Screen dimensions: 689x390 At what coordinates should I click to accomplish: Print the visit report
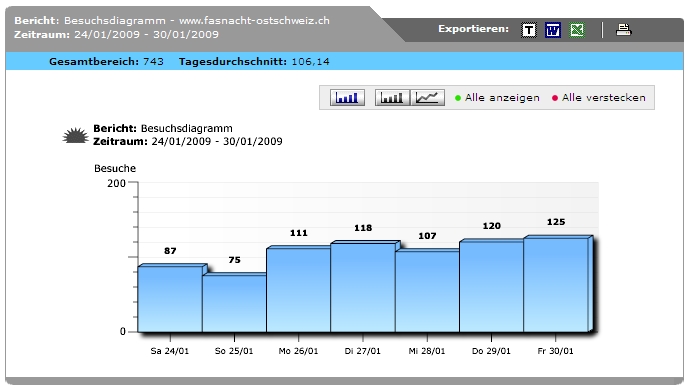coord(624,30)
